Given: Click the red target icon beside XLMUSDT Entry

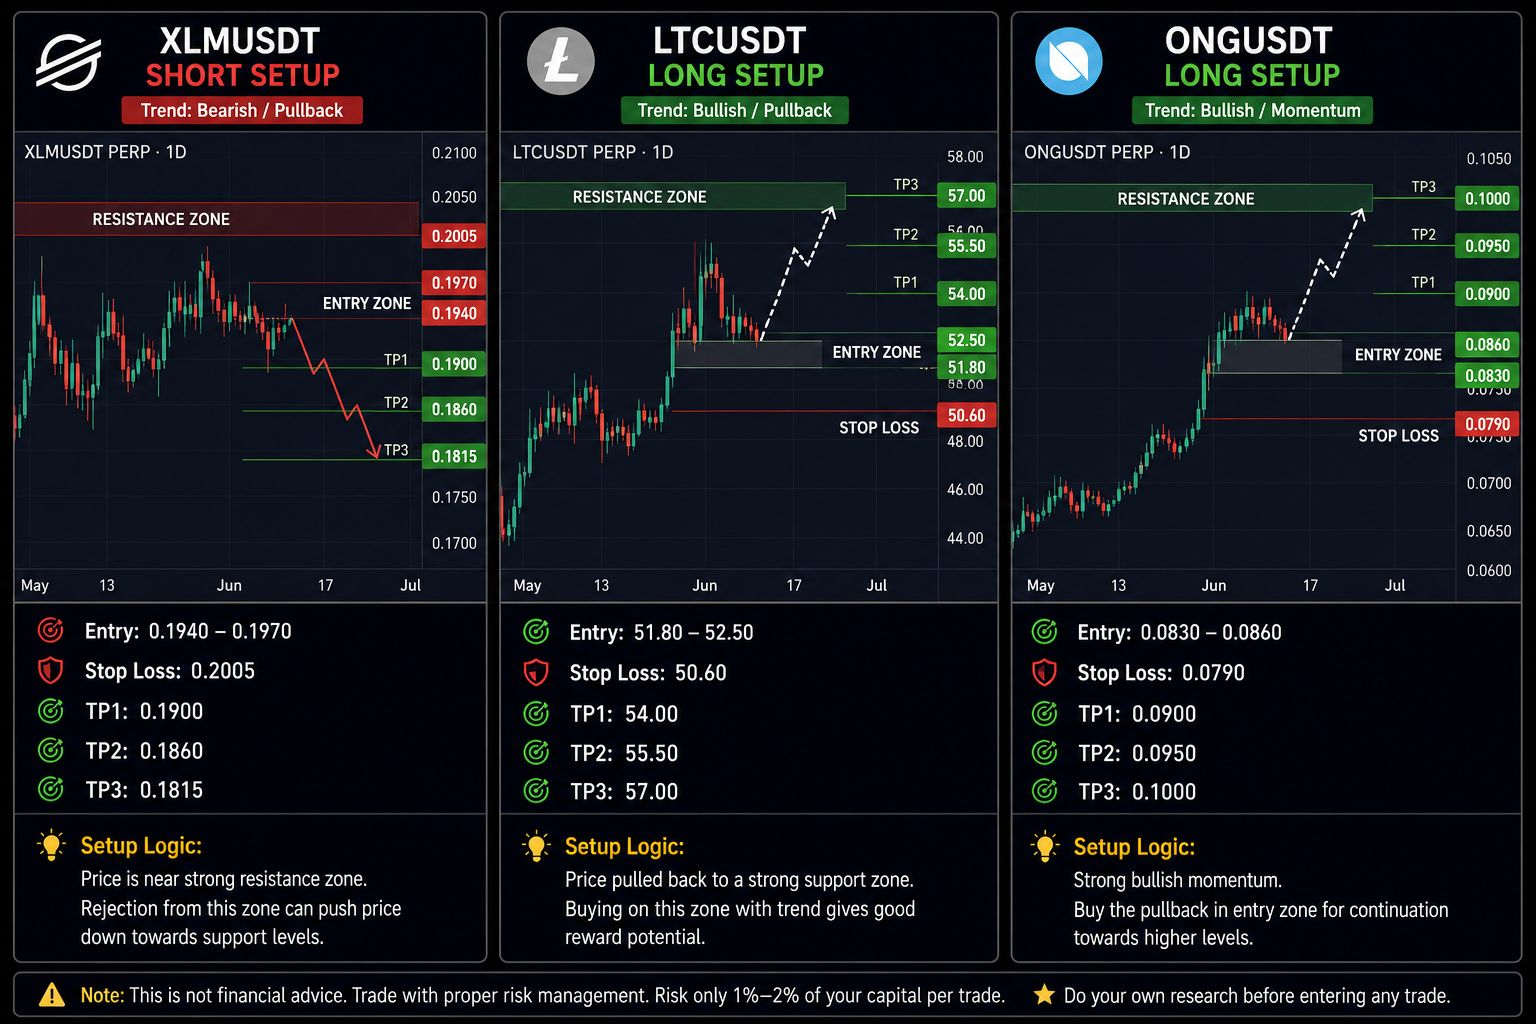Looking at the screenshot, I should coord(50,631).
